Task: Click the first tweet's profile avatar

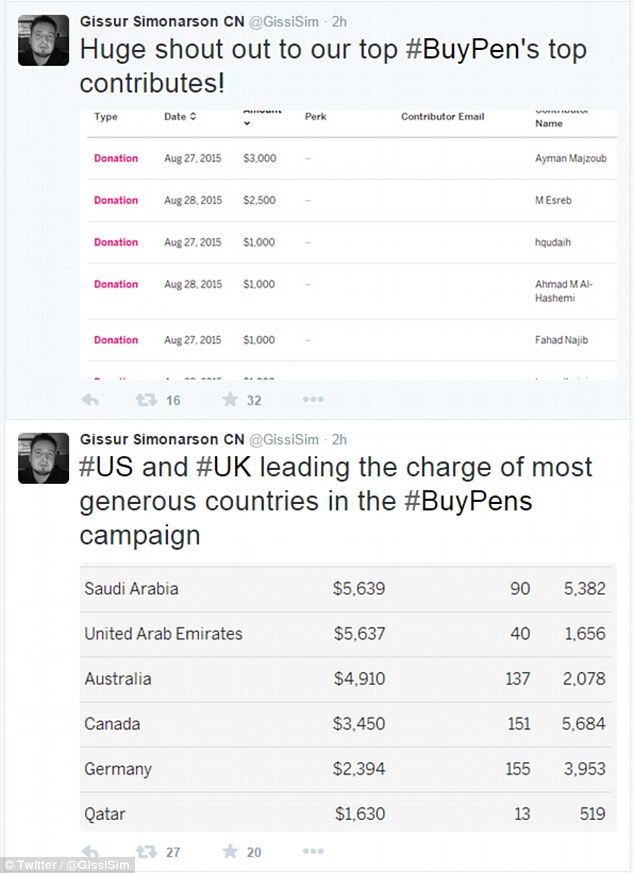Action: 43,40
